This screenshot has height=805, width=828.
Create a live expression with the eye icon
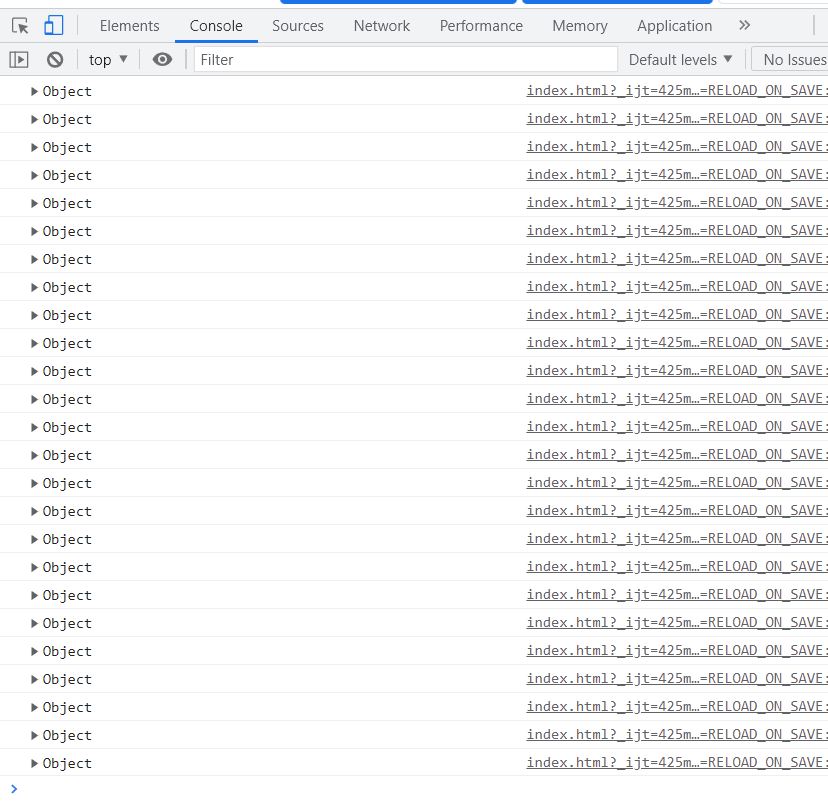tap(162, 60)
